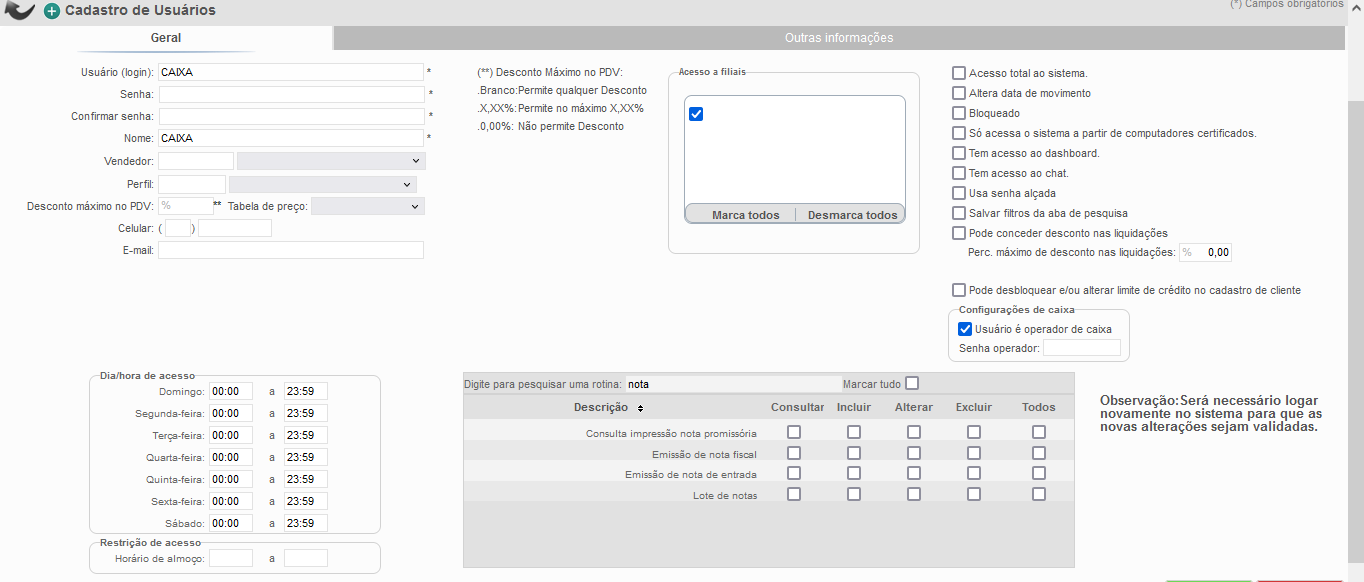Toggle Altera data de movimento checkbox
This screenshot has height=582, width=1364.
pyautogui.click(x=959, y=93)
